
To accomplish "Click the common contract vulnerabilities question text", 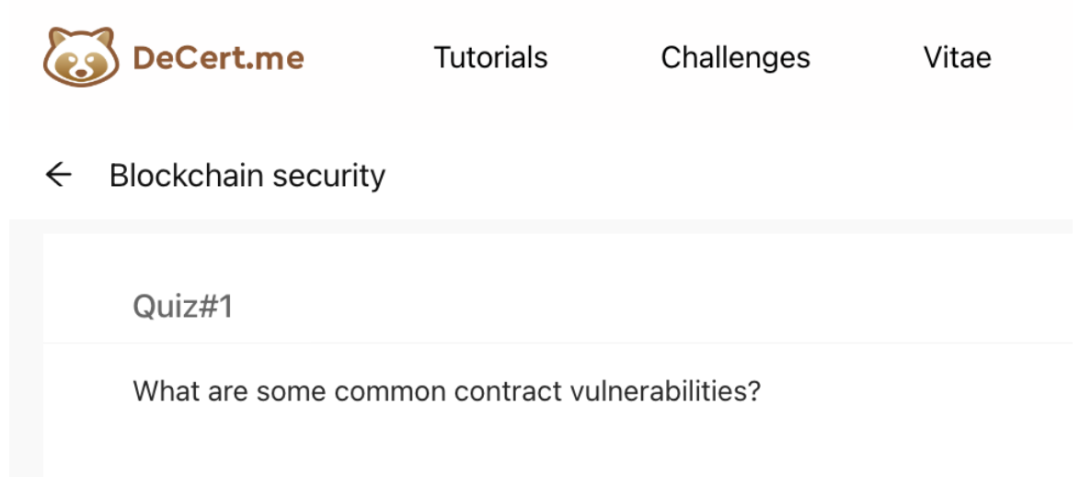I will (447, 392).
